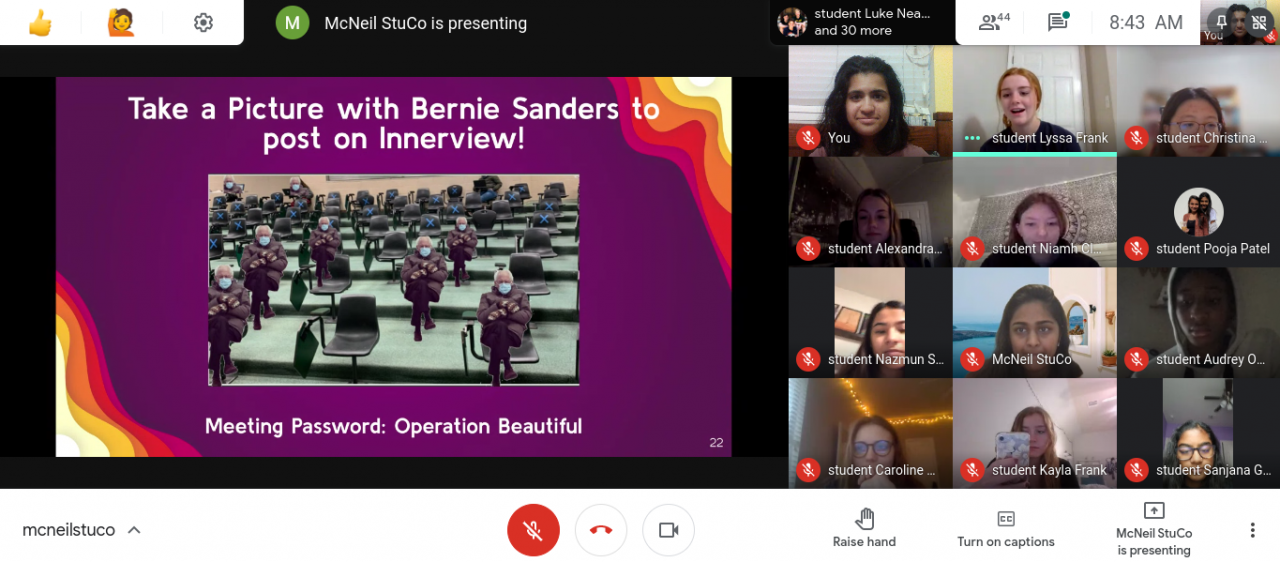Open the settings gear in top bar
The width and height of the screenshot is (1280, 562).
(x=203, y=22)
